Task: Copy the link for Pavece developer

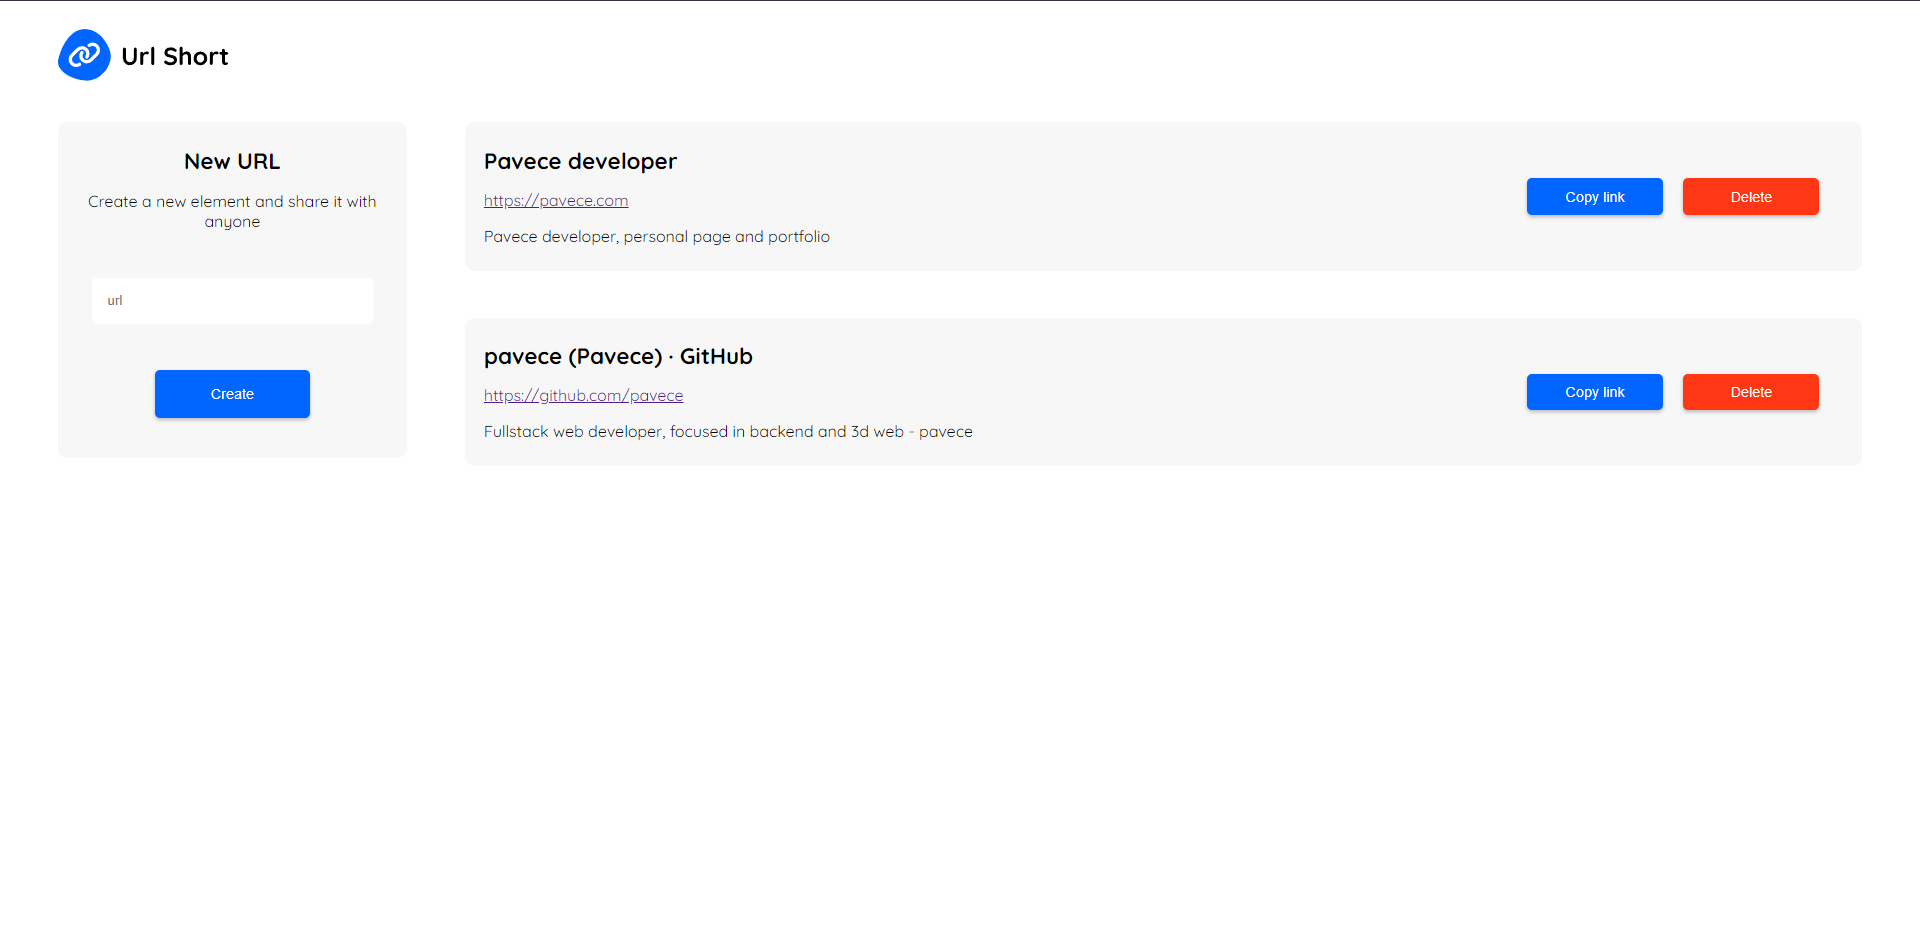Action: pyautogui.click(x=1594, y=196)
